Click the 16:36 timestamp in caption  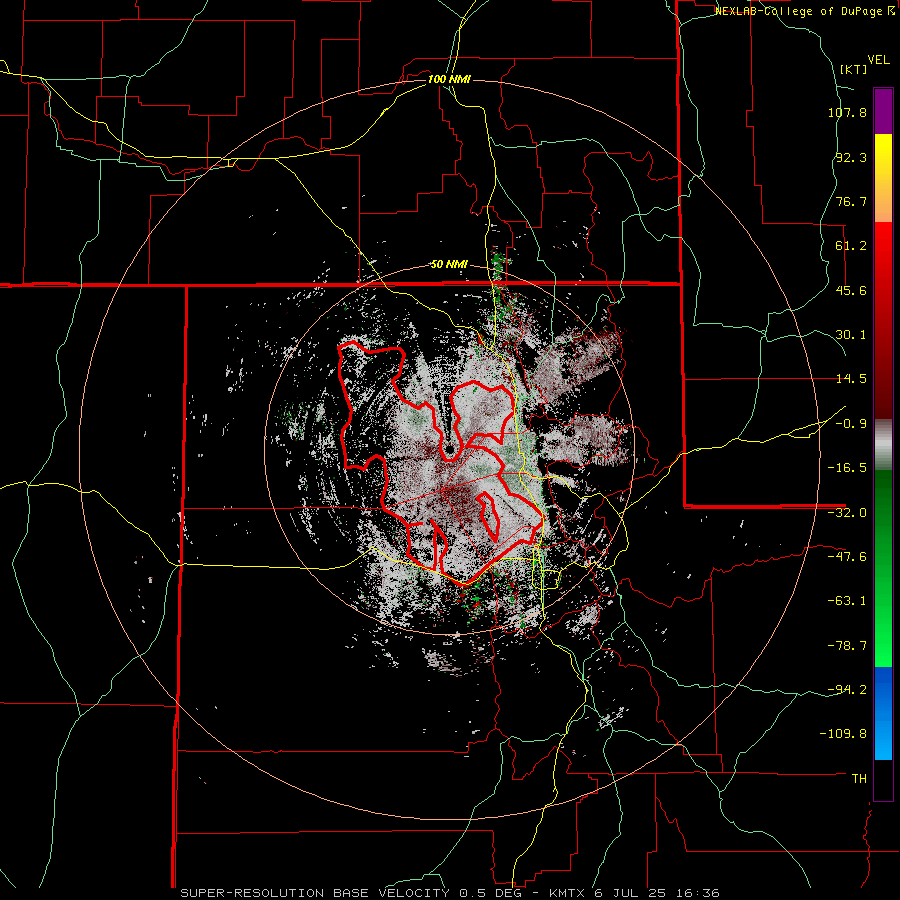click(x=697, y=893)
